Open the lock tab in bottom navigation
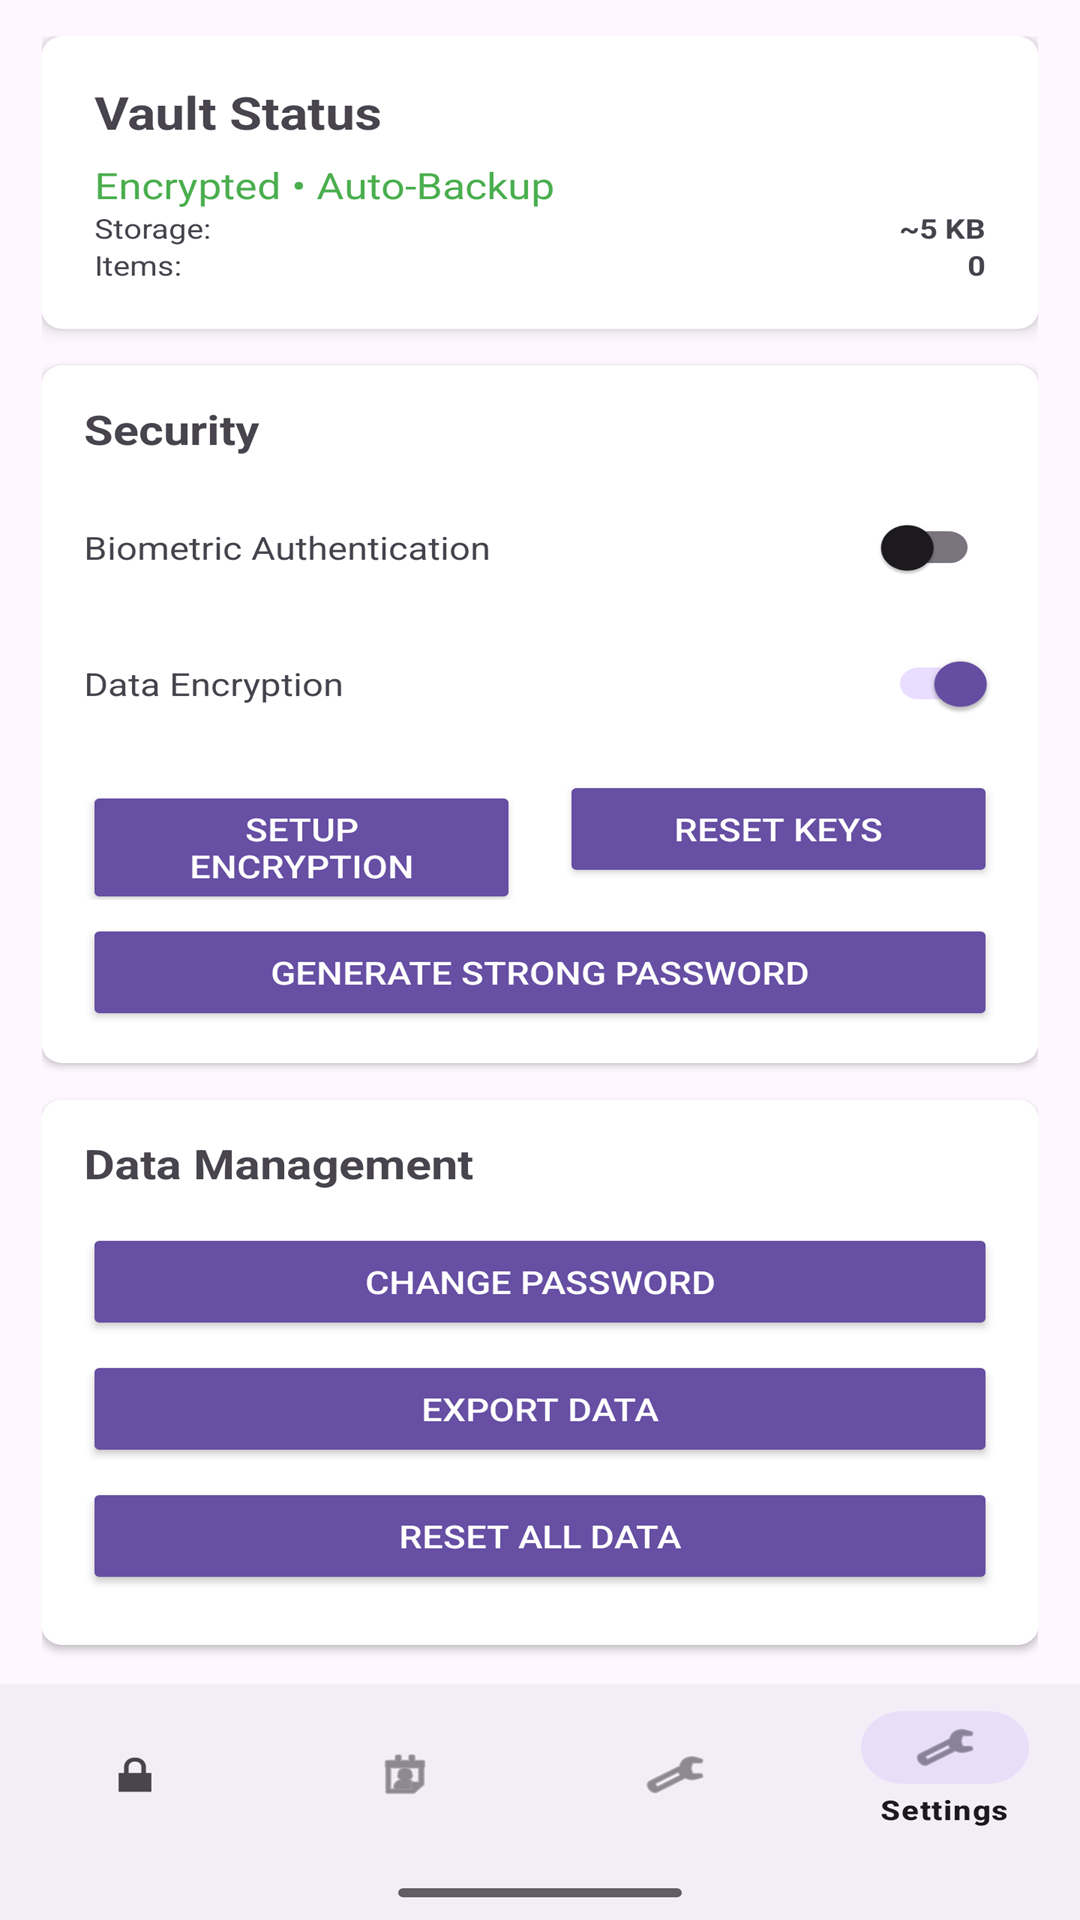Viewport: 1080px width, 1920px height. [x=135, y=1775]
